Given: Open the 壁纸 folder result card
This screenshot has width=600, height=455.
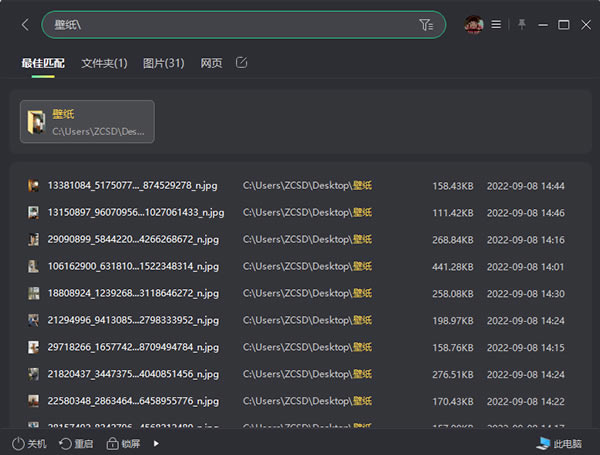Looking at the screenshot, I should [87, 121].
